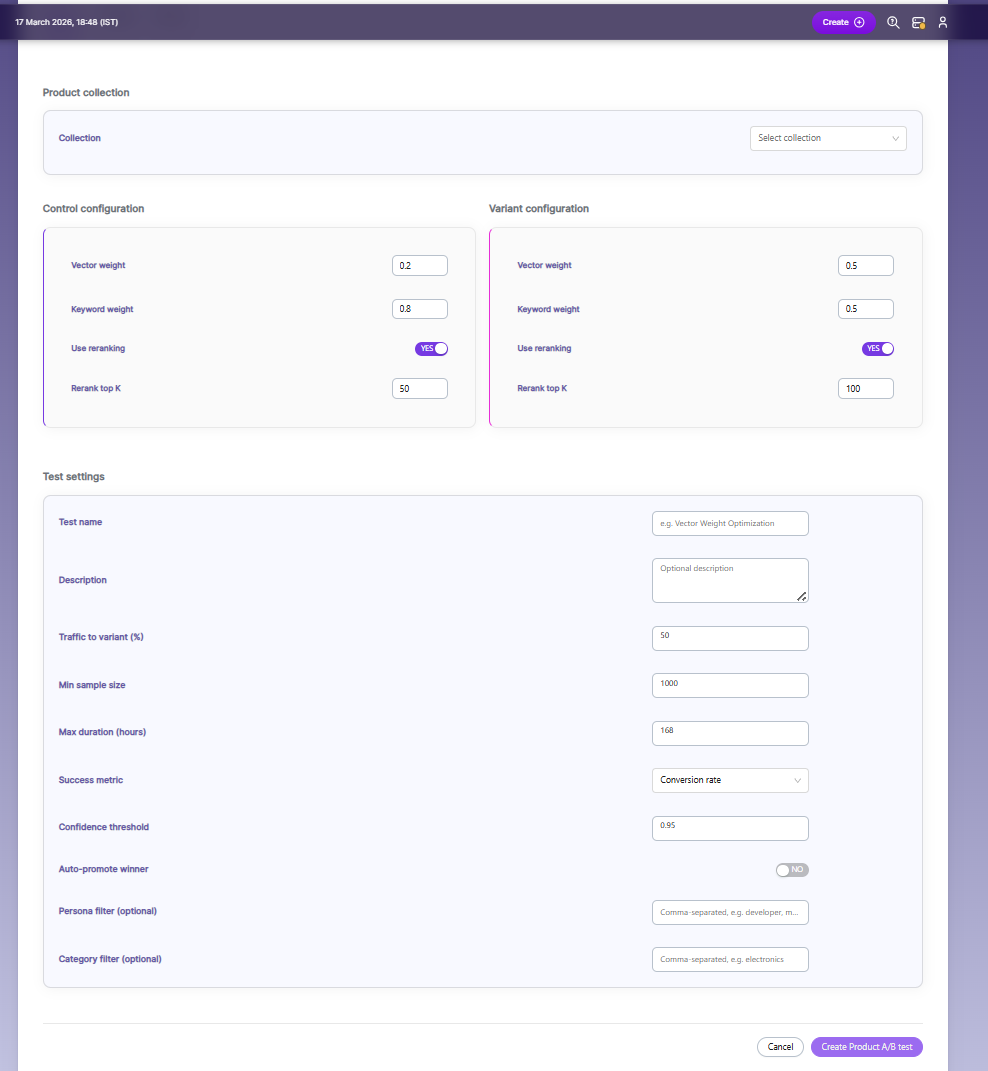Click the date and time text in header

66,22
